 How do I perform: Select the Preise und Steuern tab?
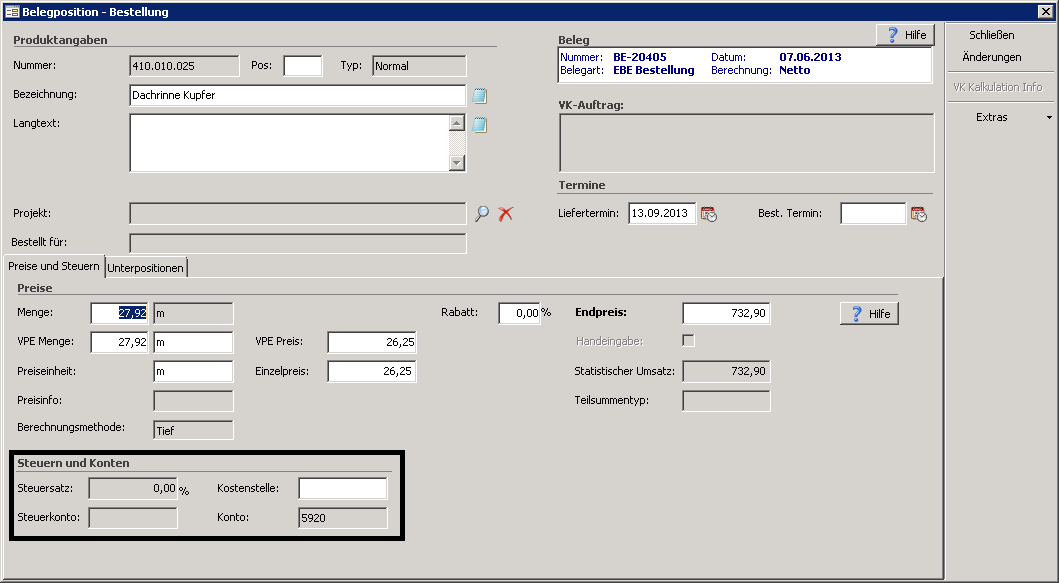point(54,266)
